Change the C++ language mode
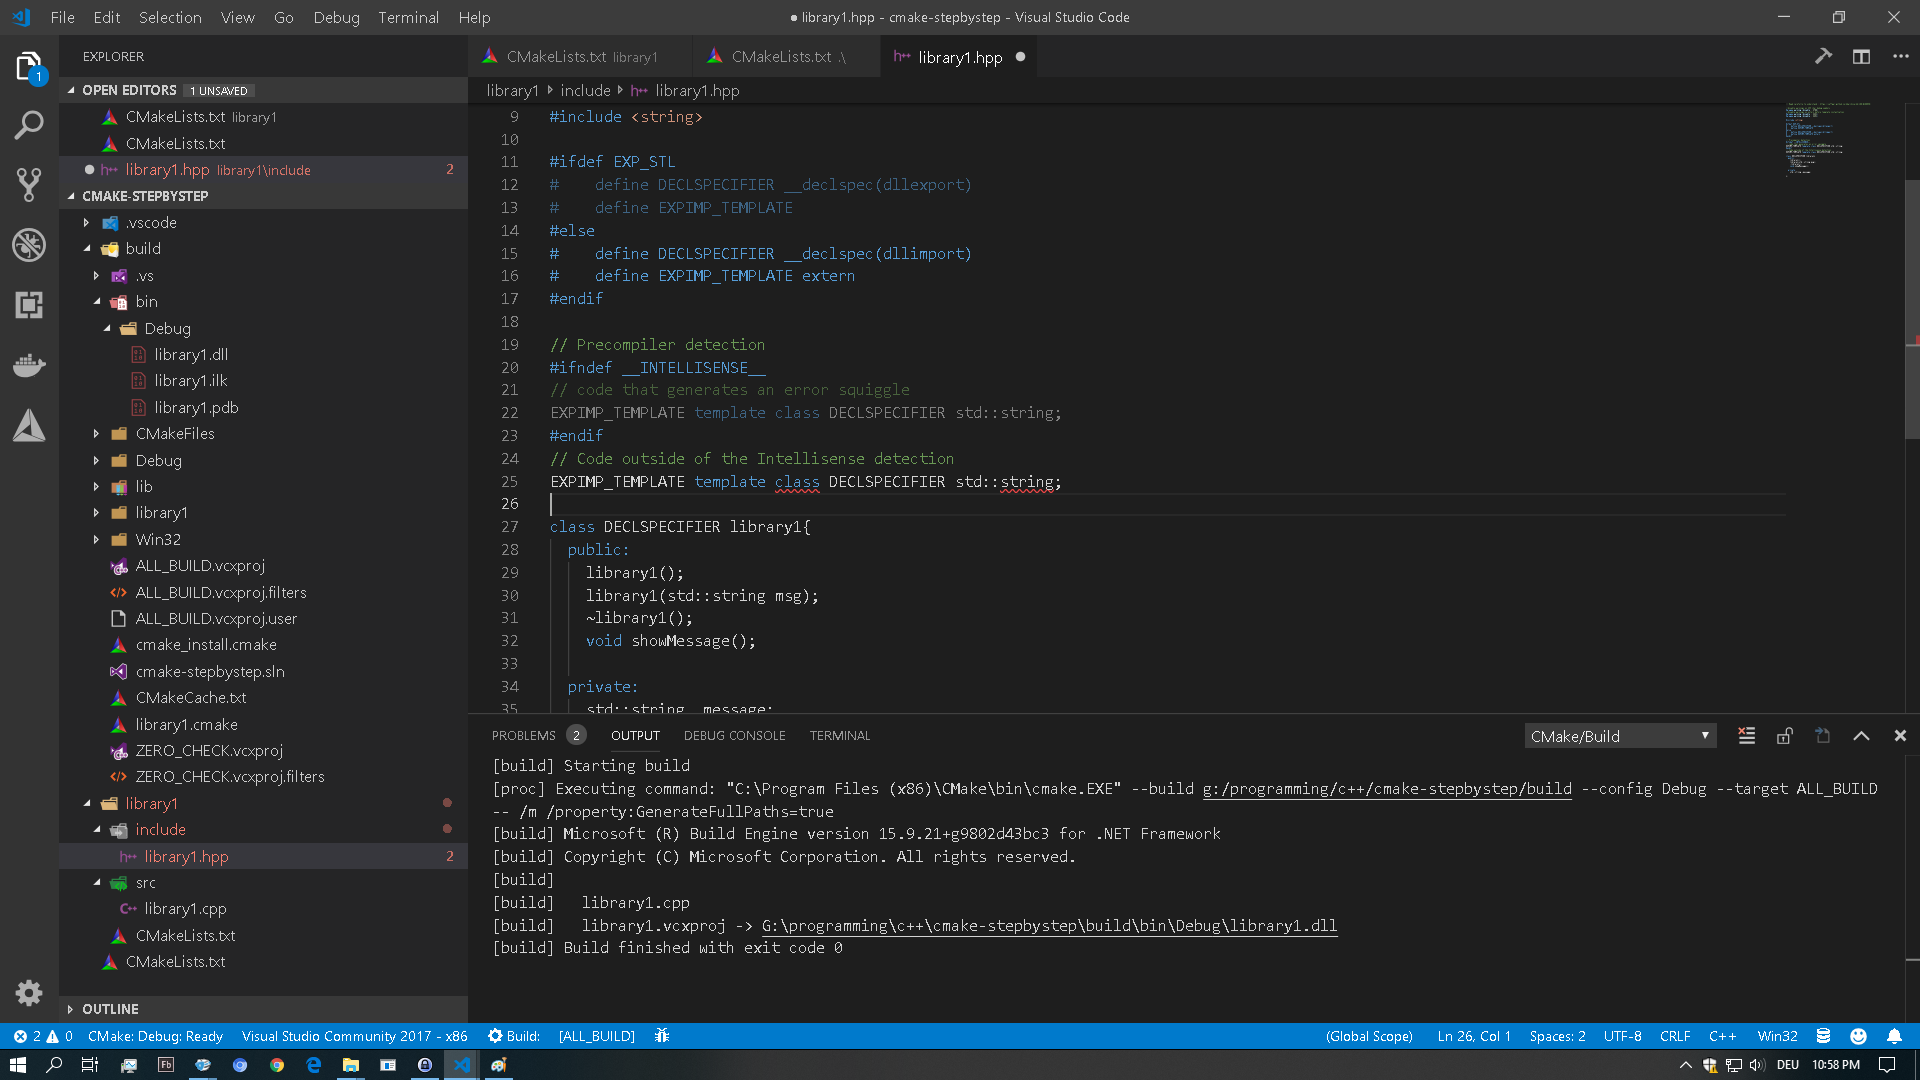The image size is (1920, 1080). 1722,1036
